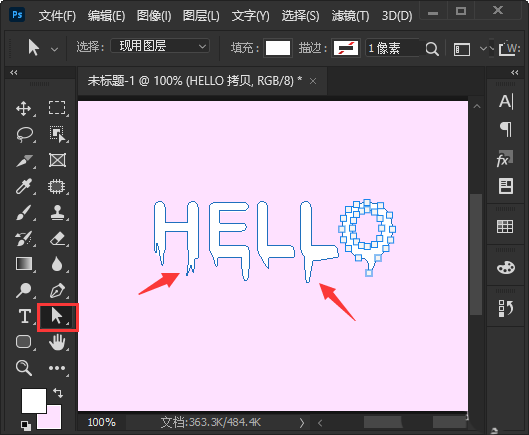Click the 填充 fill color swatch
This screenshot has height=435, width=529.
pyautogui.click(x=278, y=48)
